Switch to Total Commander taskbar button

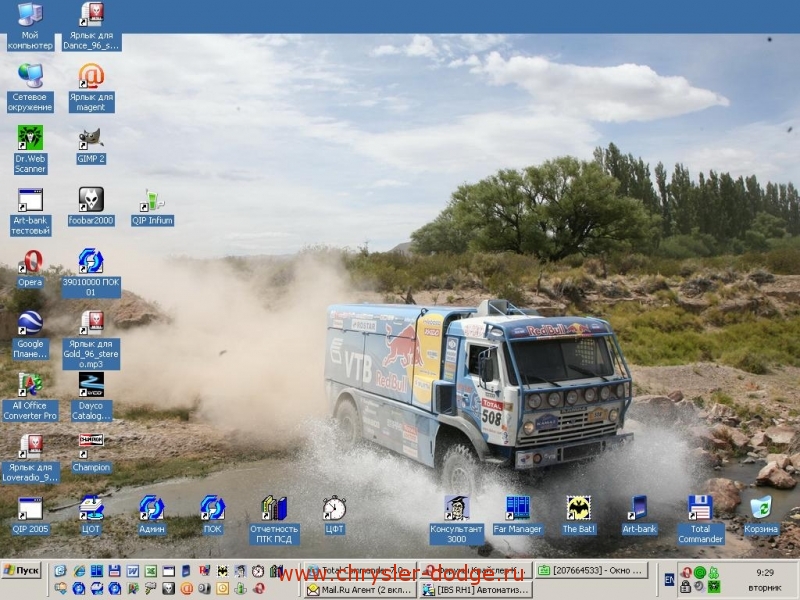click(x=360, y=570)
